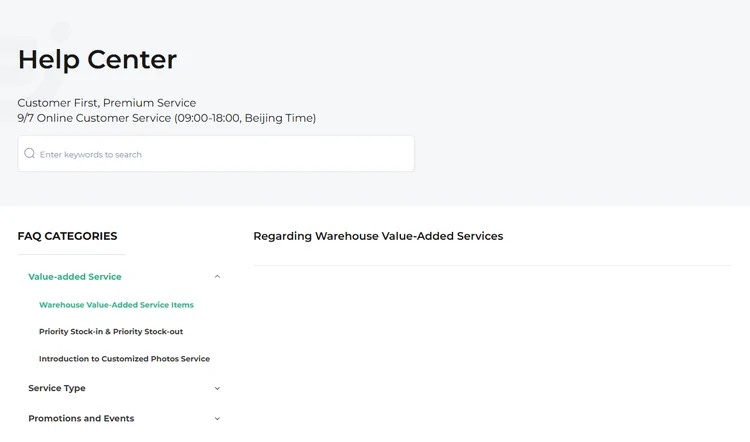The width and height of the screenshot is (750, 442).
Task: Open Introduction to Customized Photos Service
Action: coord(124,359)
